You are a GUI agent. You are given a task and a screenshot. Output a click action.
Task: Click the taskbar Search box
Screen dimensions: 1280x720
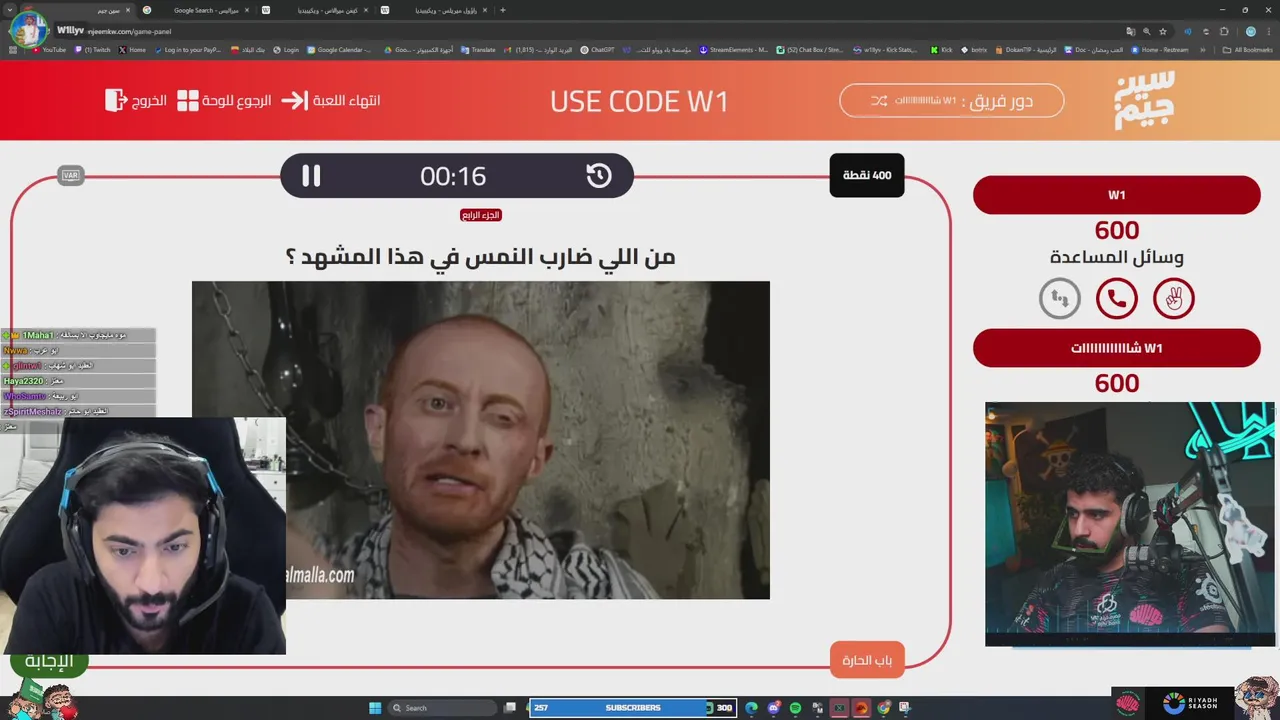[441, 708]
